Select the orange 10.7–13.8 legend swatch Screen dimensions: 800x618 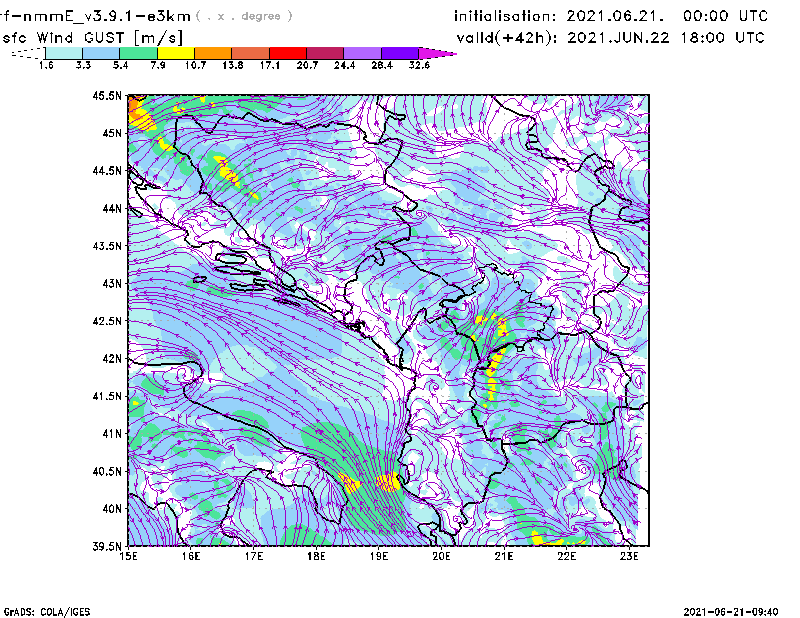(213, 53)
